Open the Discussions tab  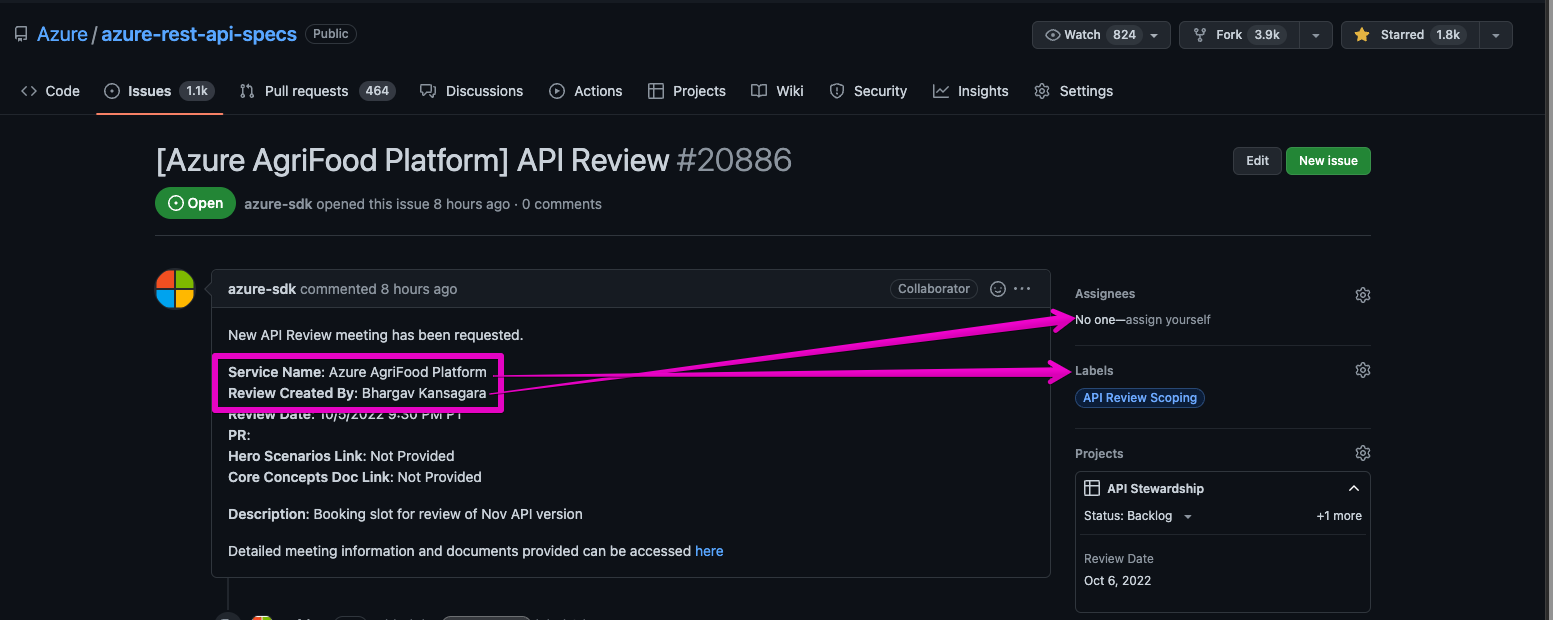tap(472, 91)
